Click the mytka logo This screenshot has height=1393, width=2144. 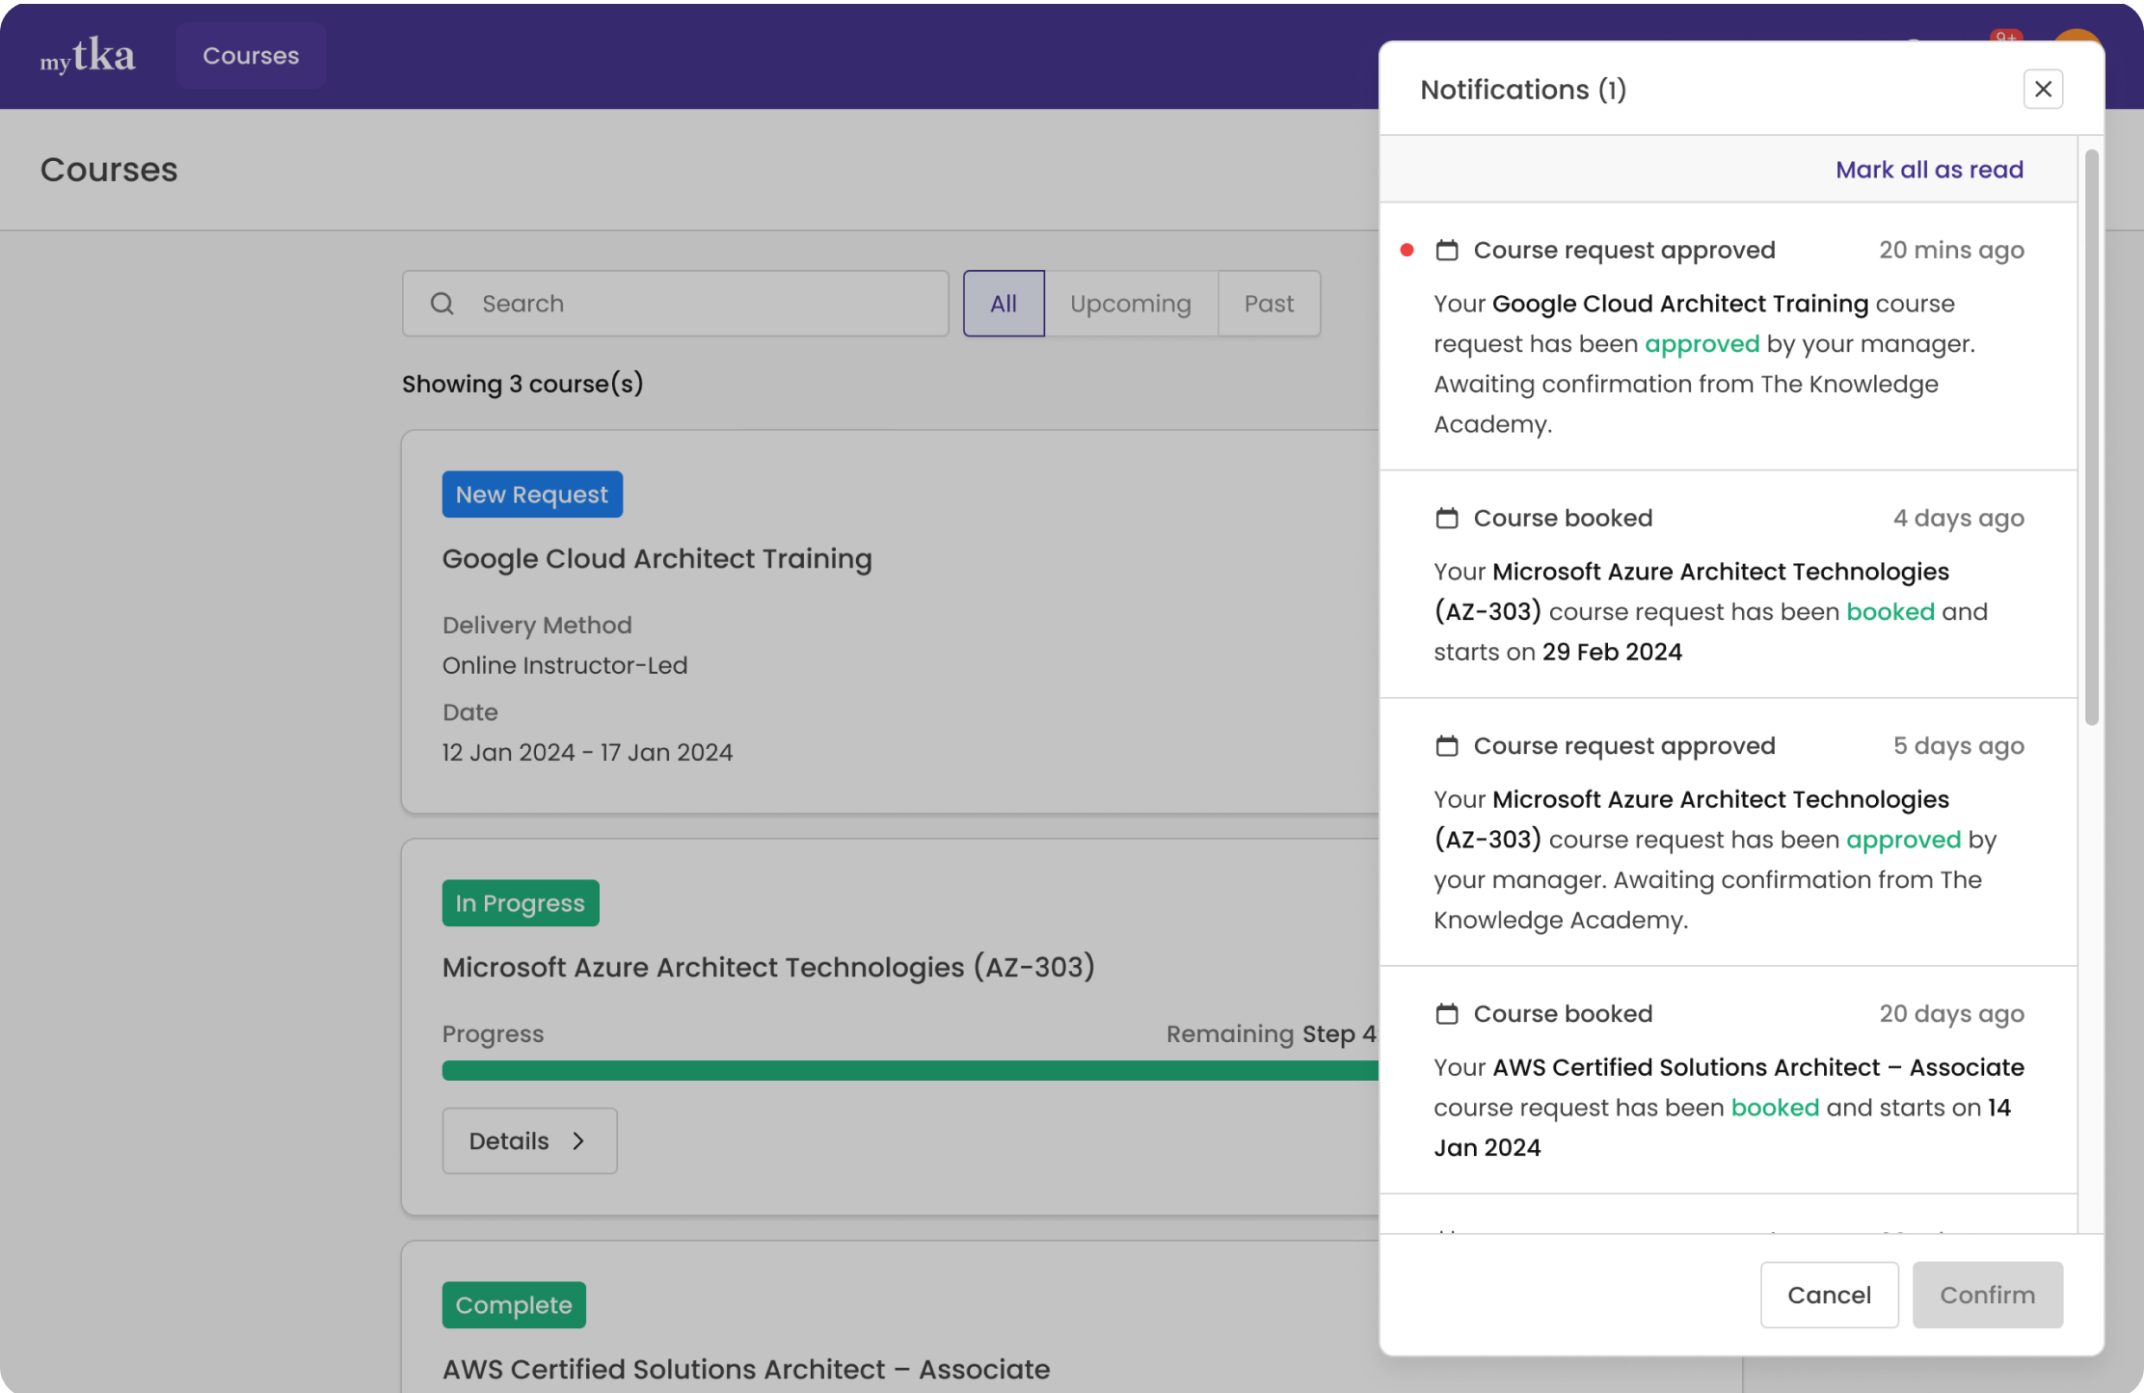(x=87, y=55)
